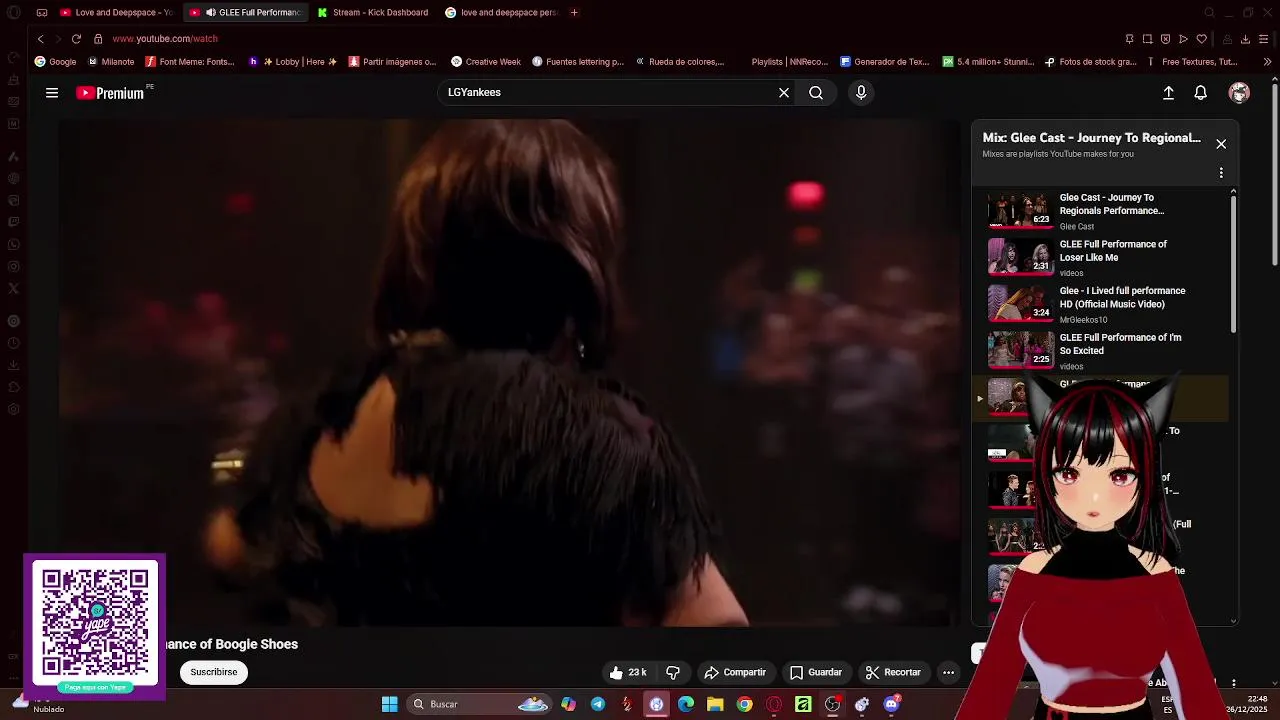Select the GLEE Full Performance tab
Viewport: 1280px width, 720px height.
[246, 13]
